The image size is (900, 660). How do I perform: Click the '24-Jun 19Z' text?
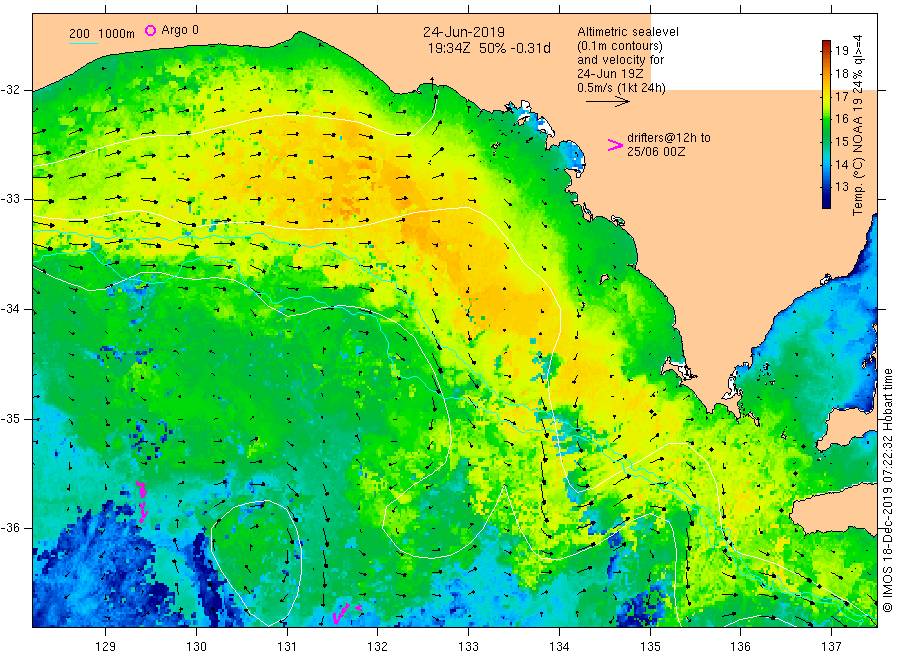click(610, 74)
